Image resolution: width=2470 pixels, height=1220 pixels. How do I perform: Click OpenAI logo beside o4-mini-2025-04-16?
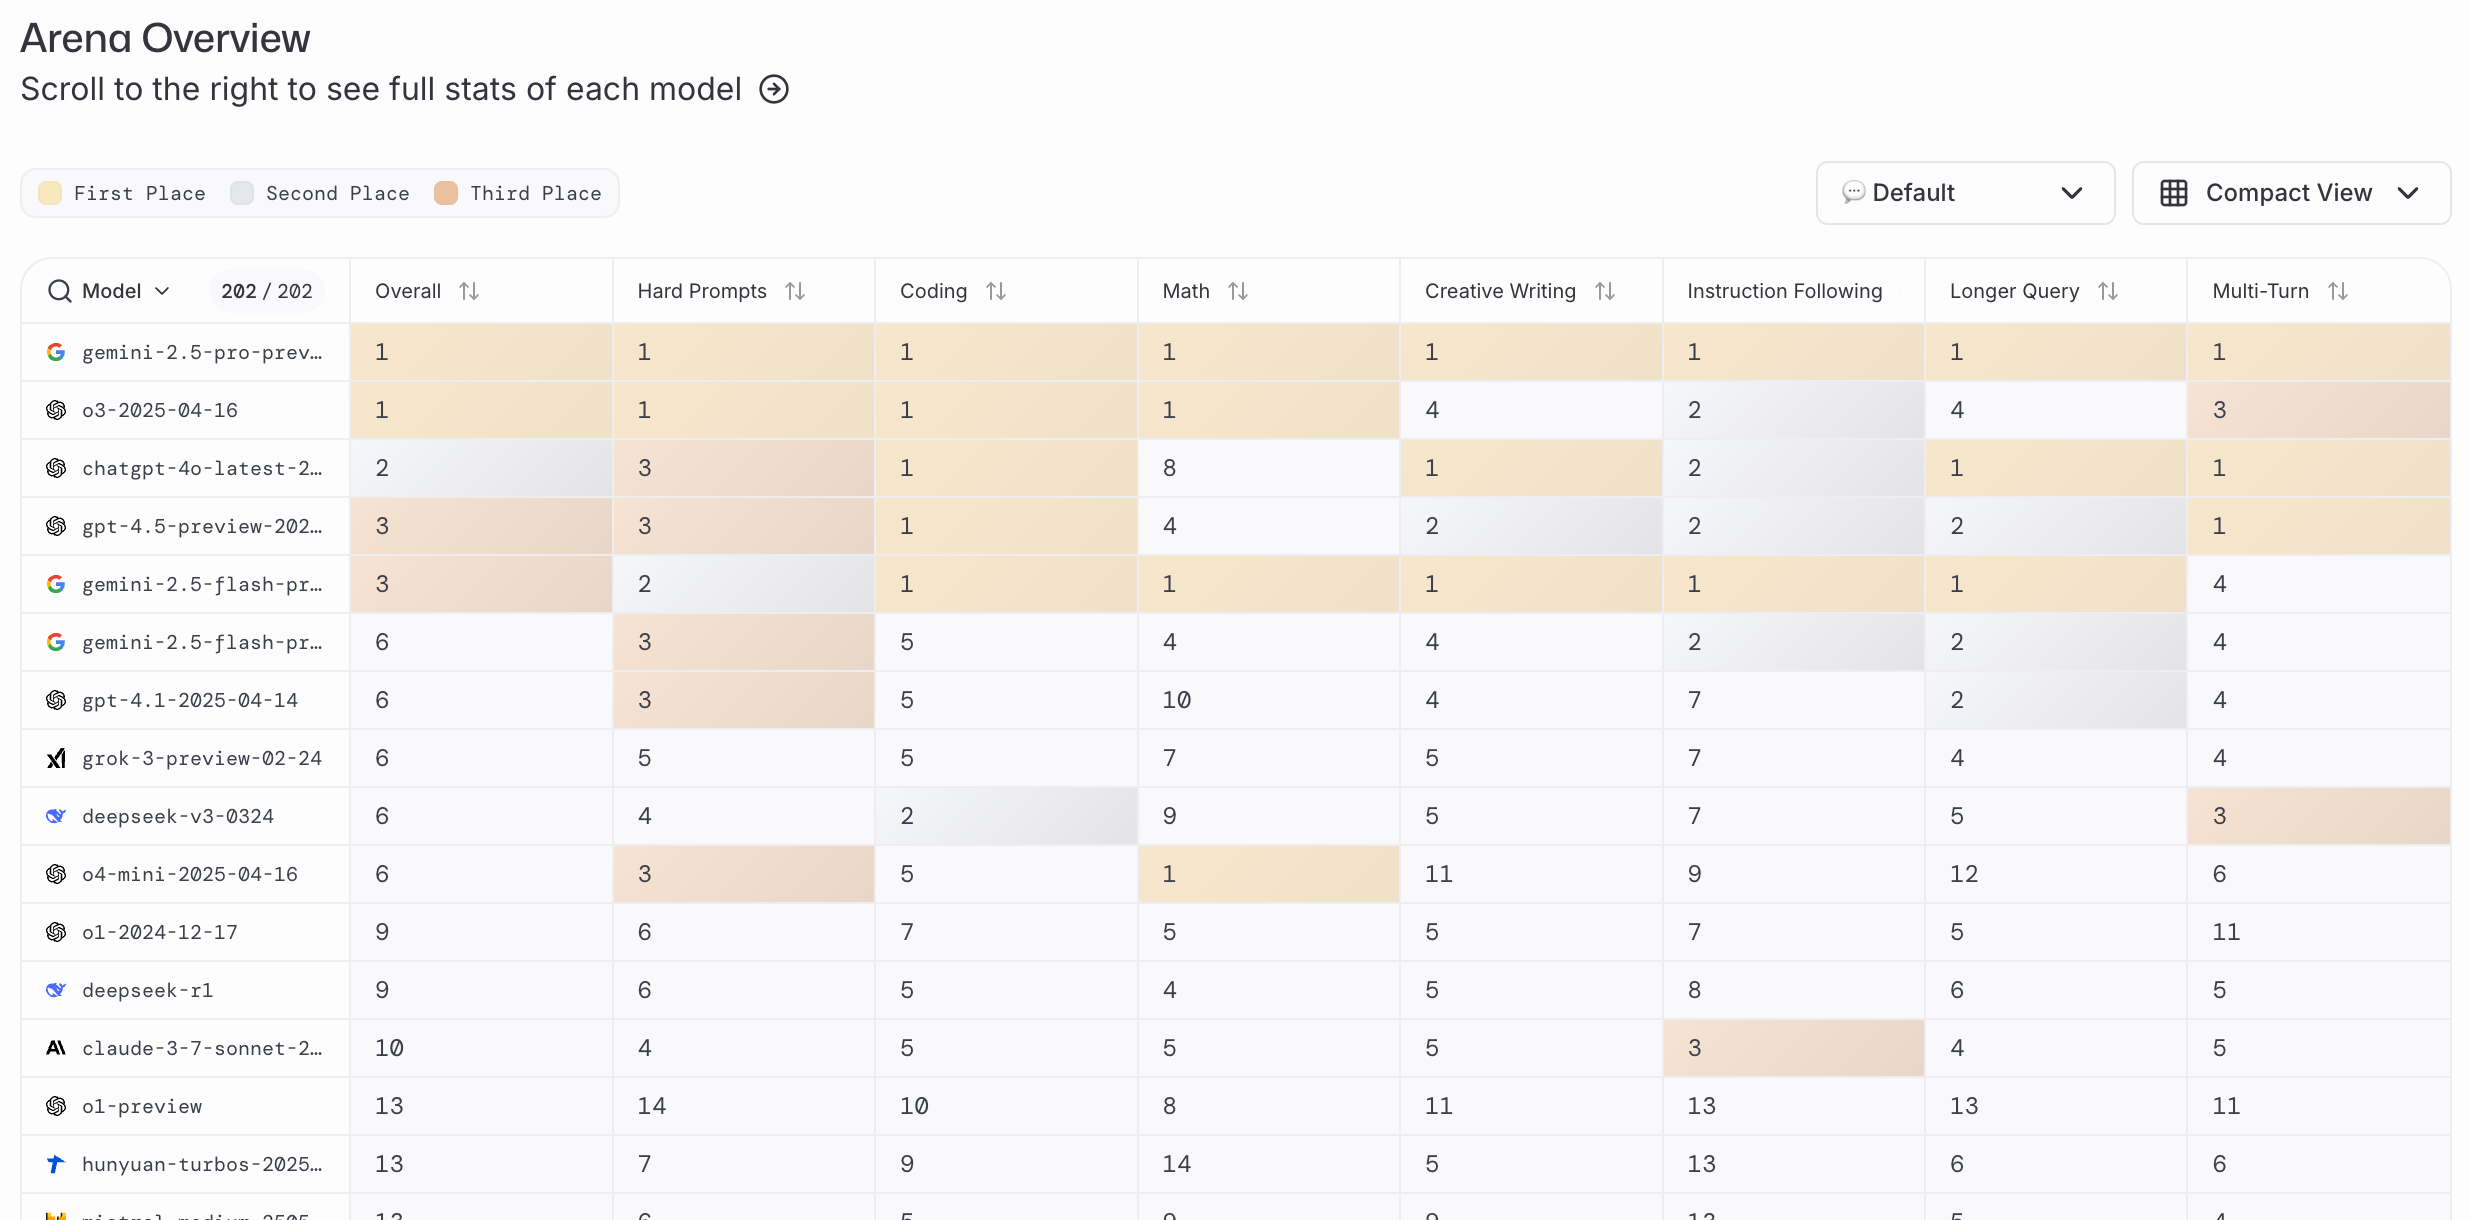click(56, 874)
